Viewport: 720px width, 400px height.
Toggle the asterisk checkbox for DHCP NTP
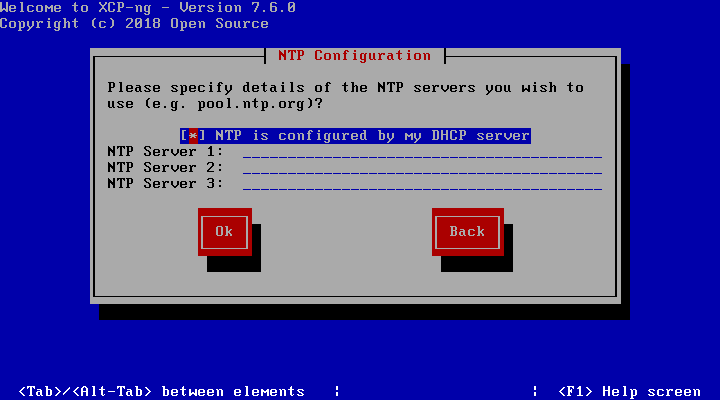click(x=193, y=136)
